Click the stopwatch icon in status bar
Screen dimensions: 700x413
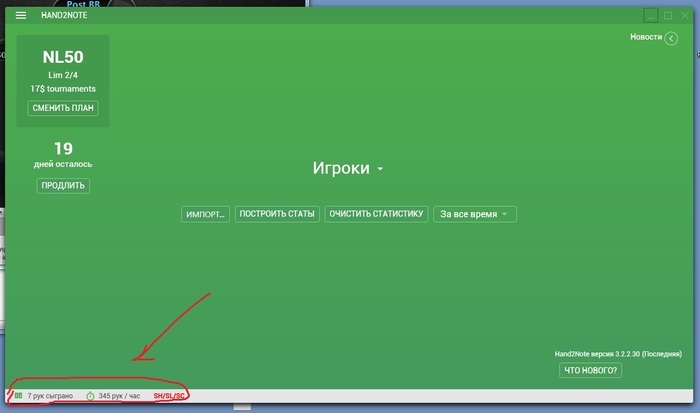(x=90, y=396)
